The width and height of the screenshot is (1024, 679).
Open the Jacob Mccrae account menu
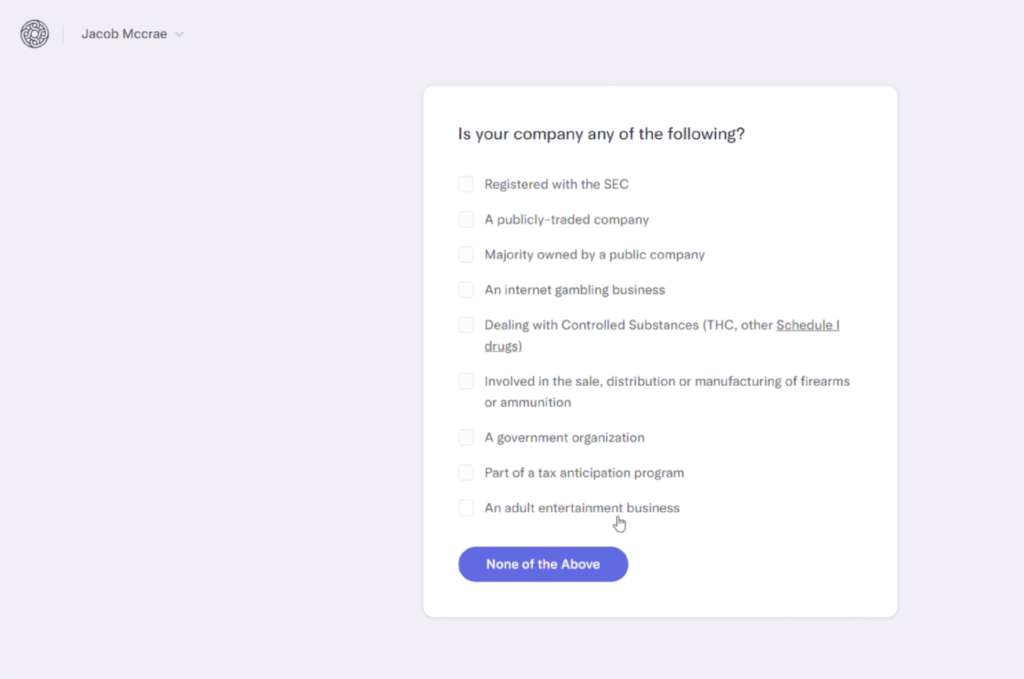pos(126,34)
